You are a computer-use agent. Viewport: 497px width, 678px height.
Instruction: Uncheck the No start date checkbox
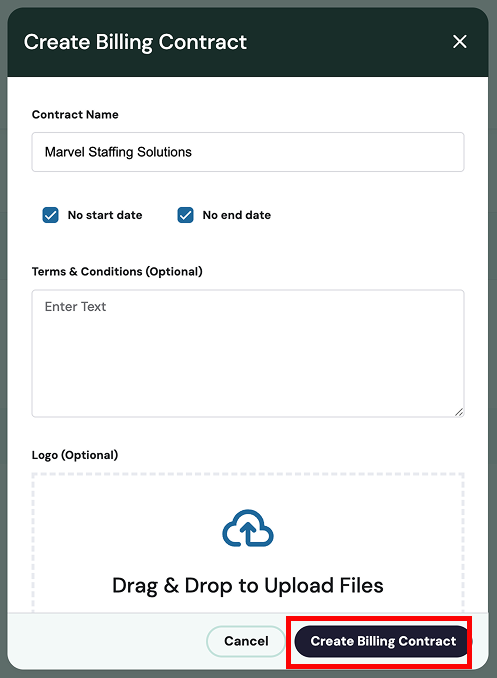coord(51,215)
